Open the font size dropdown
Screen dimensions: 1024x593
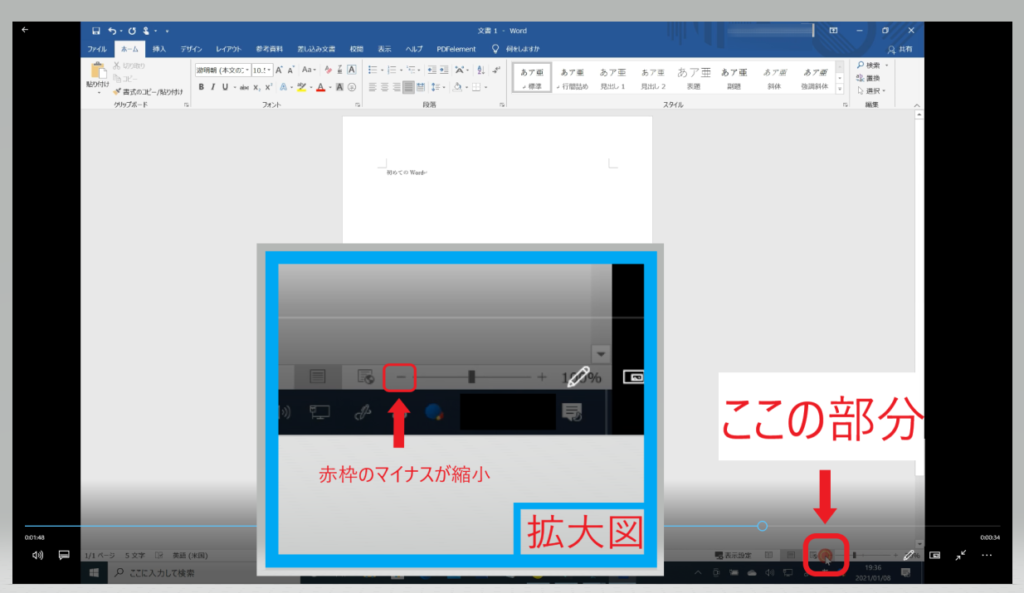262,70
